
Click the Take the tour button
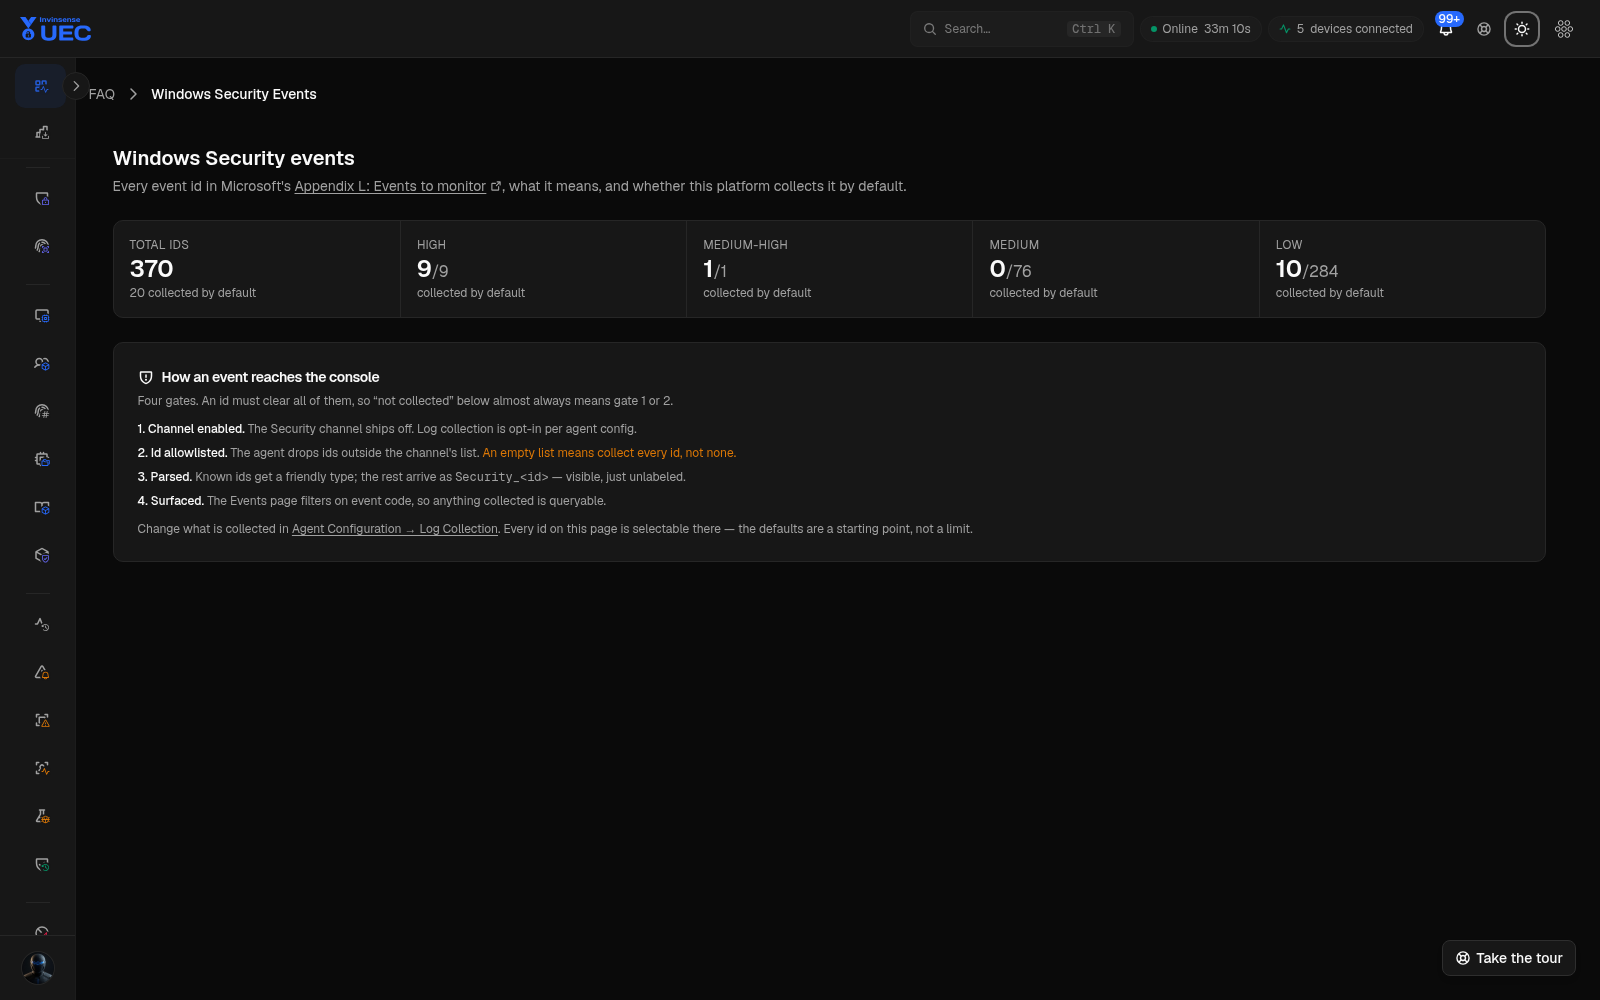click(x=1508, y=958)
